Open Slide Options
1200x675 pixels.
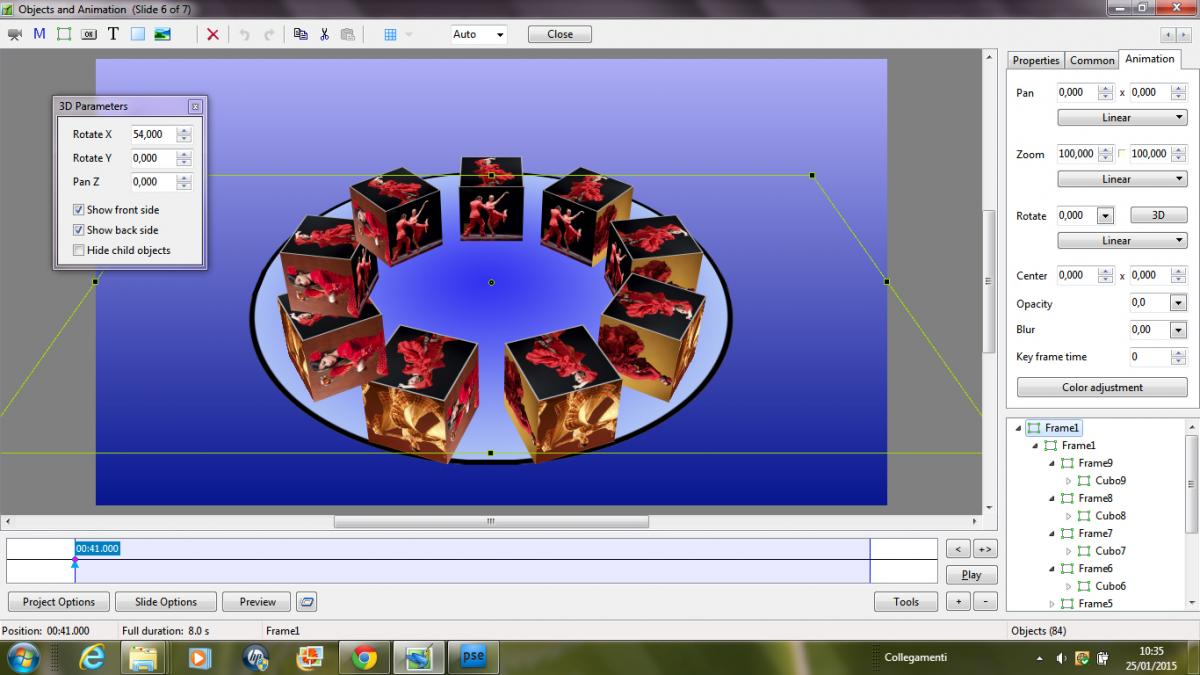pyautogui.click(x=165, y=602)
